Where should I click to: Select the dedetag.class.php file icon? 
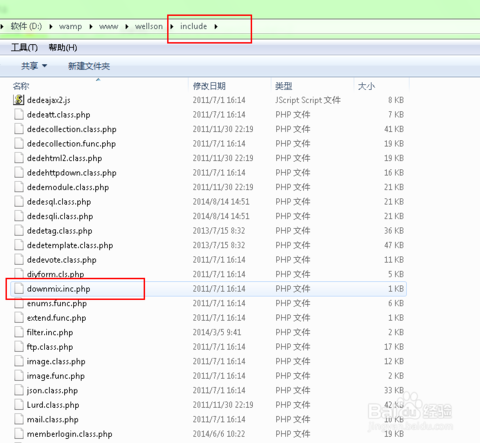pos(19,230)
